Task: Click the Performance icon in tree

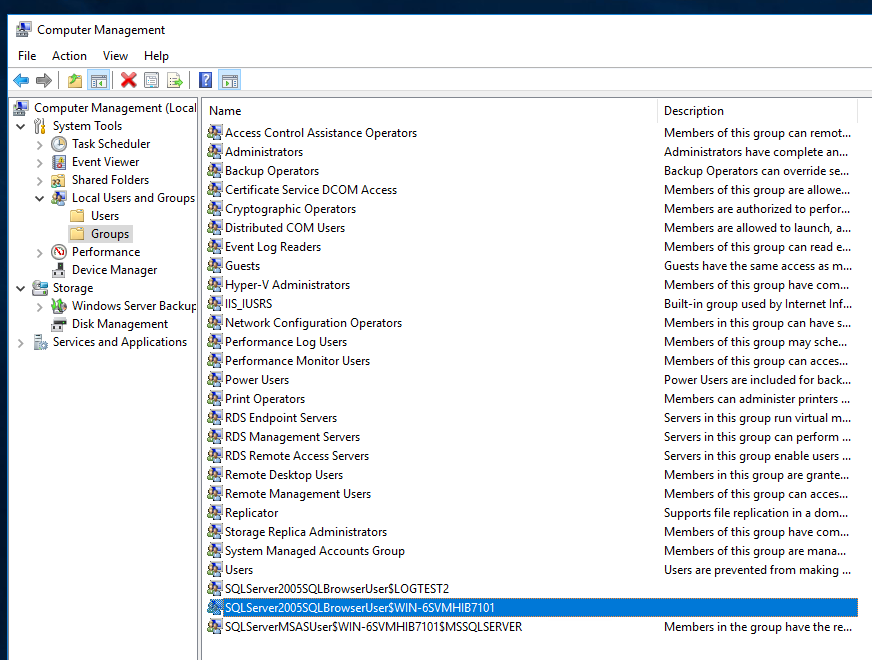Action: tap(59, 252)
